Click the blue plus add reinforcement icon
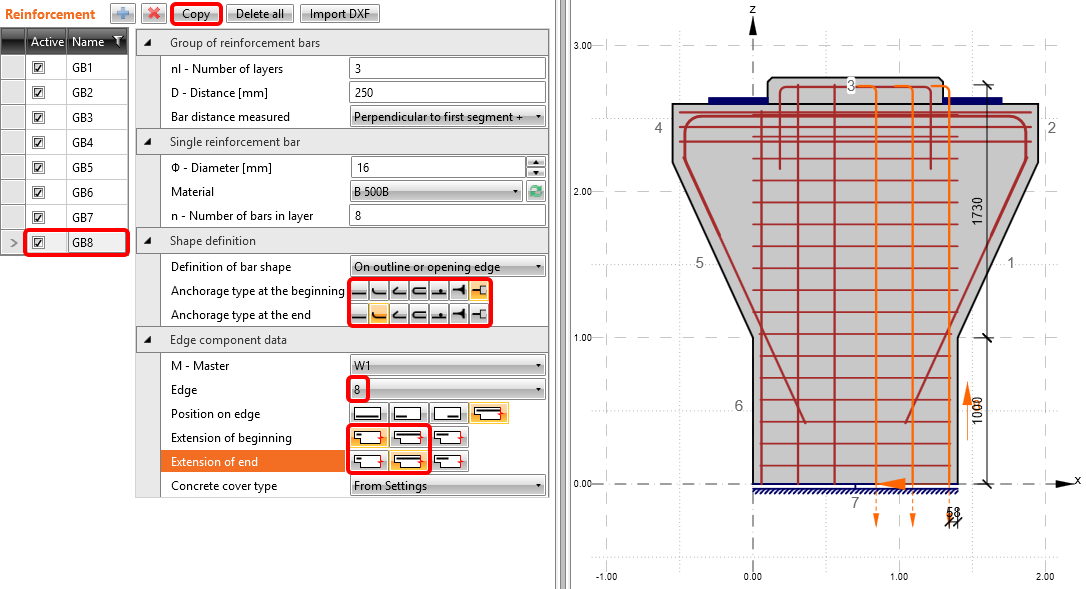The height and width of the screenshot is (589, 1086). 122,14
